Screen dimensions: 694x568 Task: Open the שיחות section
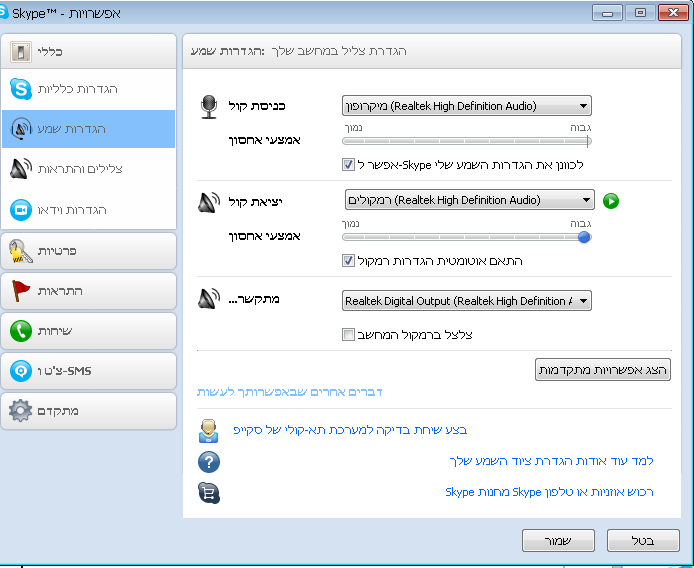click(x=89, y=331)
